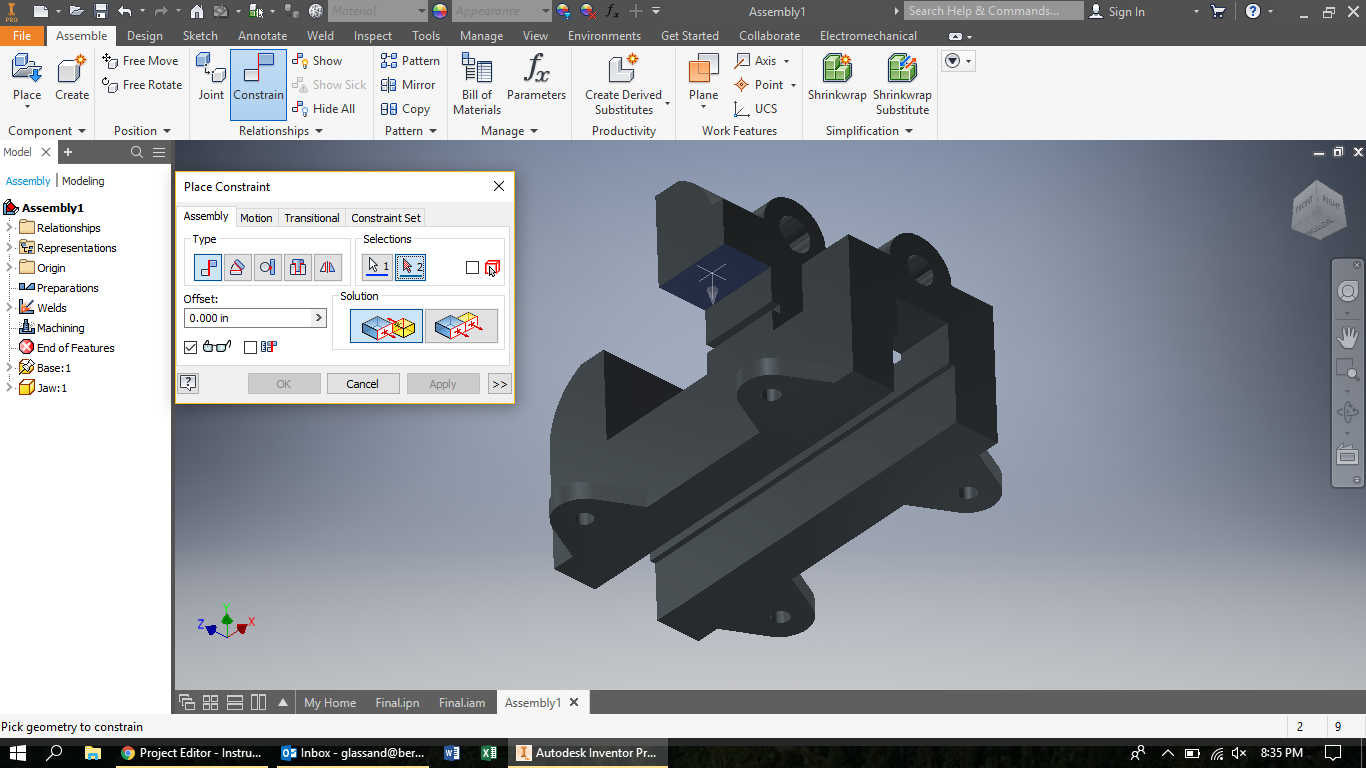Image resolution: width=1366 pixels, height=768 pixels.
Task: Open the Parameters dialog
Action: pos(536,78)
